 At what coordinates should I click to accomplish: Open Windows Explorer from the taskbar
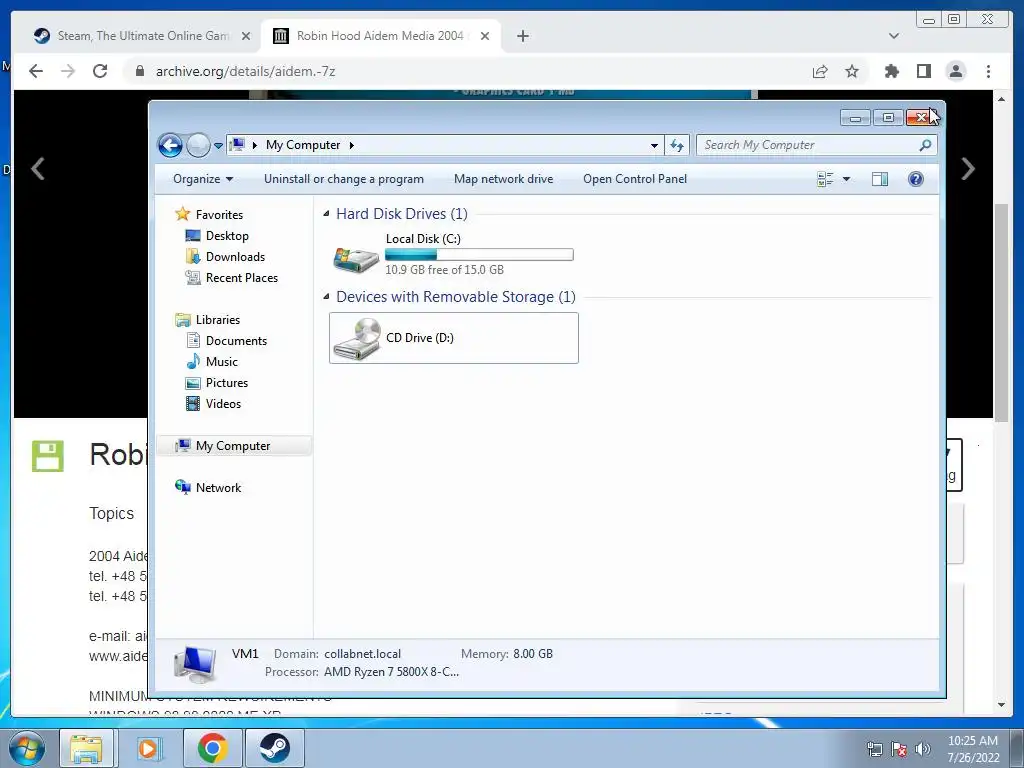pyautogui.click(x=86, y=748)
